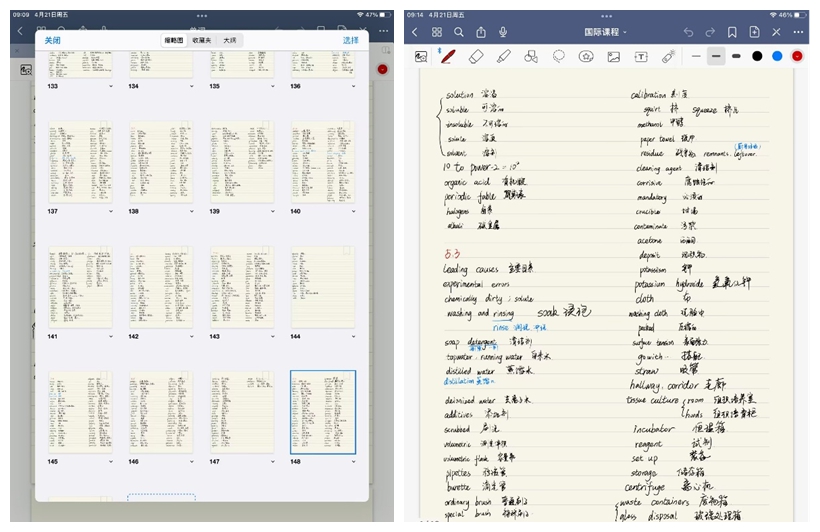Viewport: 820px width, 532px height.
Task: Toggle bookmark for current page
Action: click(x=732, y=32)
